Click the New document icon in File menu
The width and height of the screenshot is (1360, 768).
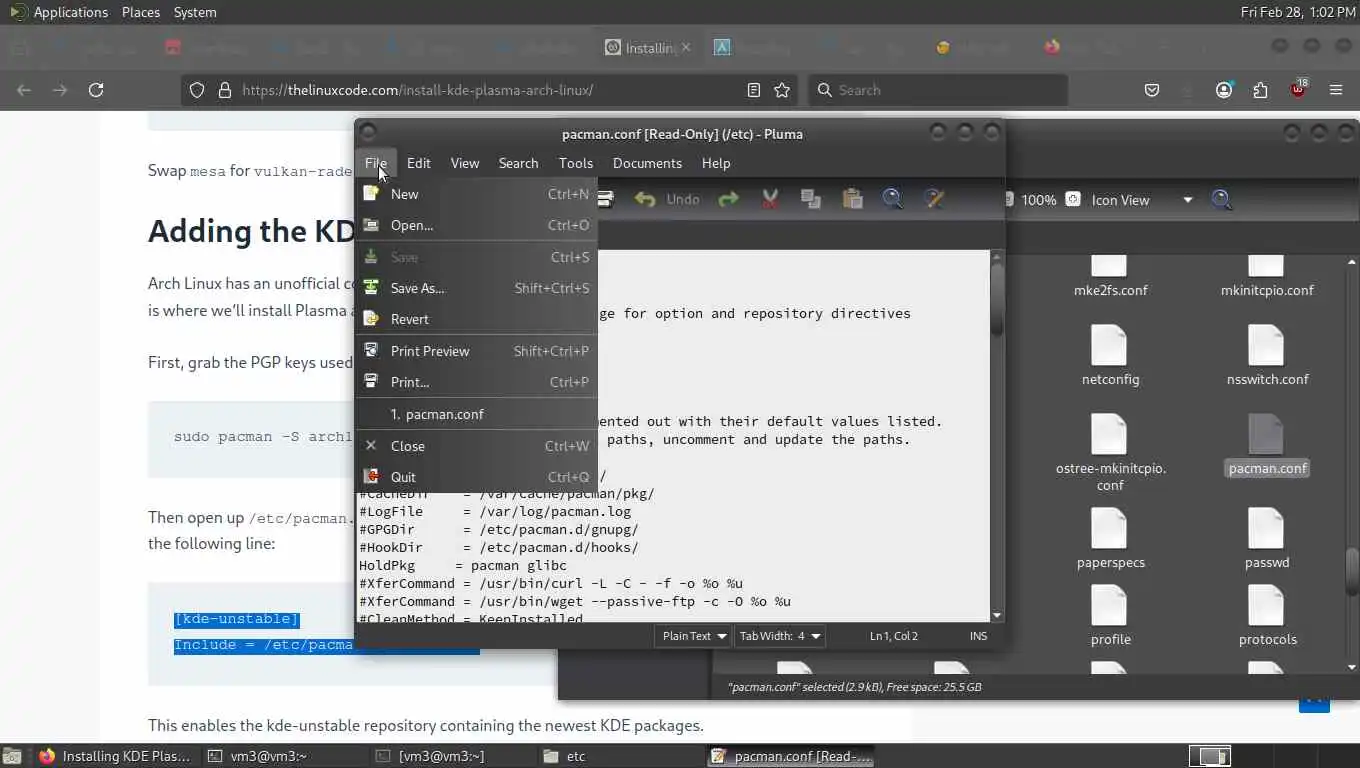[x=371, y=194]
